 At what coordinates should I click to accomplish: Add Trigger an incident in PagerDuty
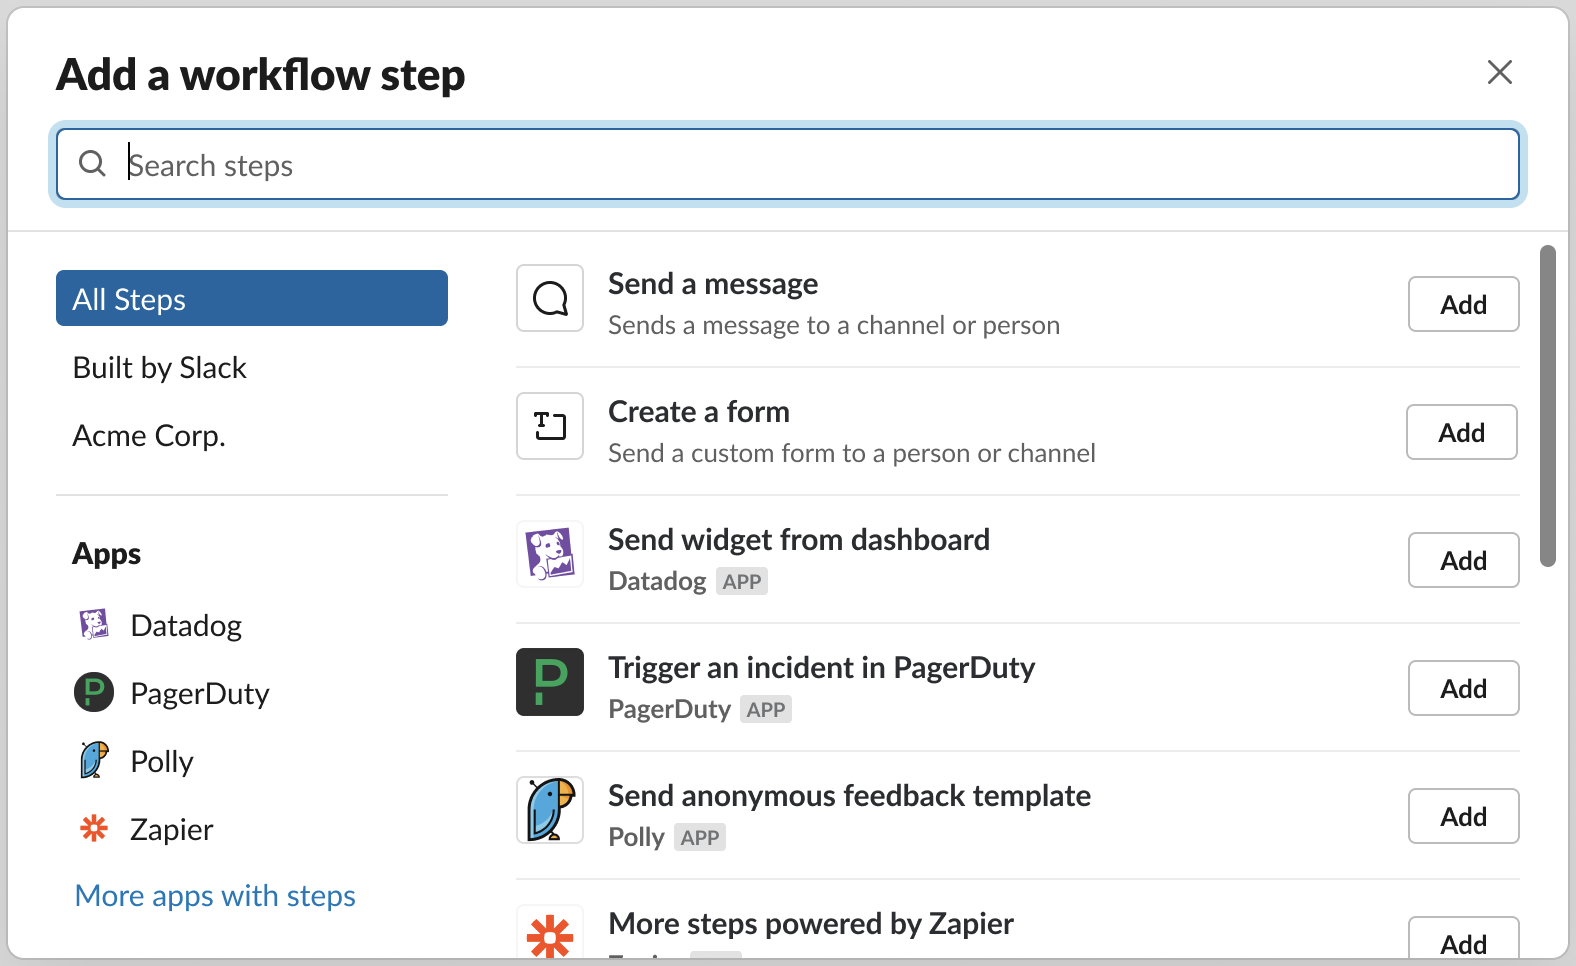coord(1463,688)
